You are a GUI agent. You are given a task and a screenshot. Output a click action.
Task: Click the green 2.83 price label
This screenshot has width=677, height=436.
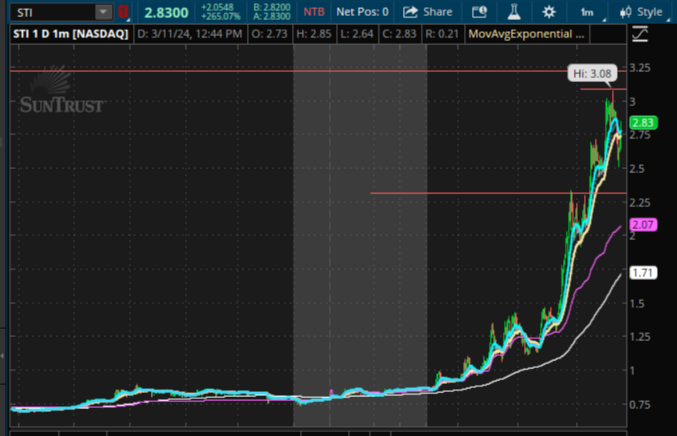click(643, 123)
